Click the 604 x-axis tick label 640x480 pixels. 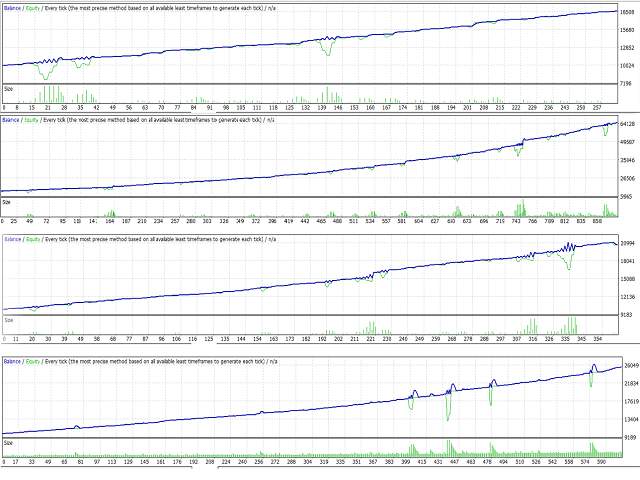point(418,221)
